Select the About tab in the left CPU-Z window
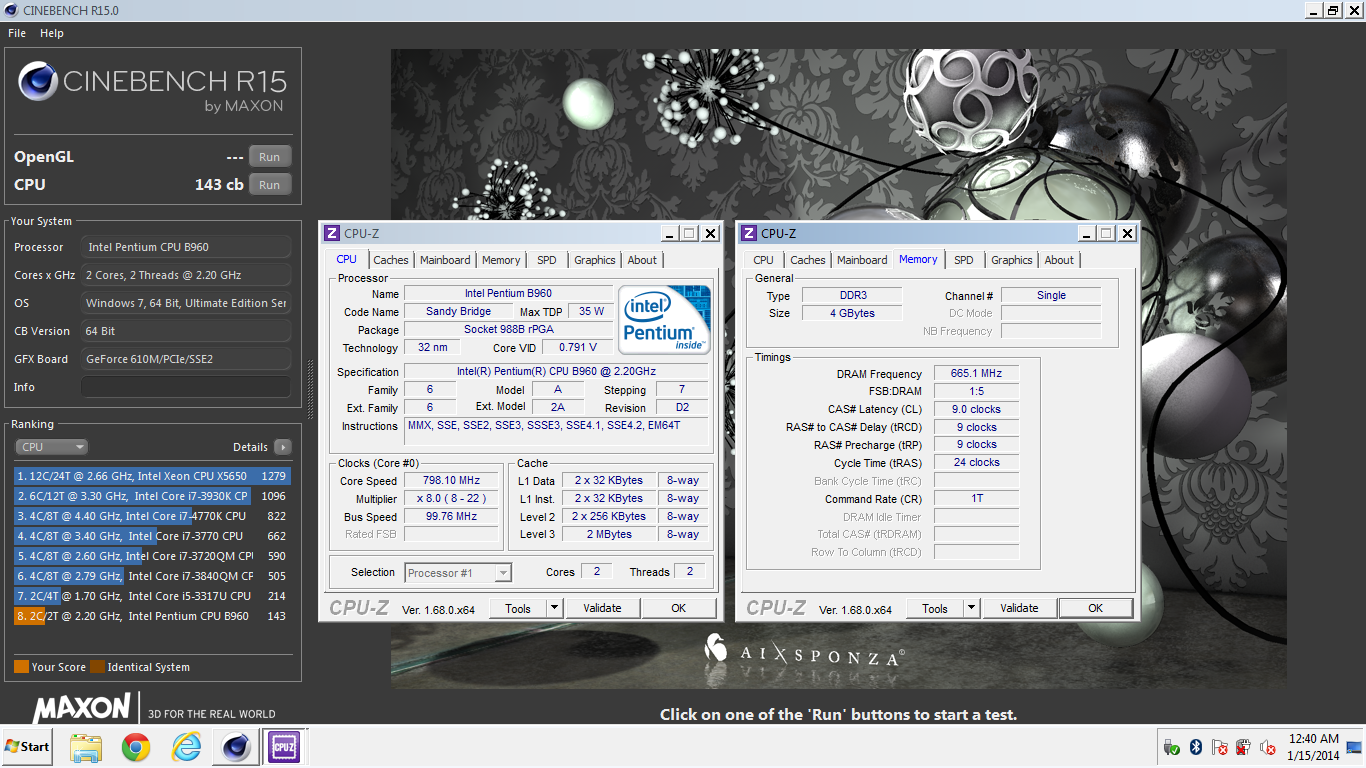Viewport: 1366px width, 768px height. [643, 260]
